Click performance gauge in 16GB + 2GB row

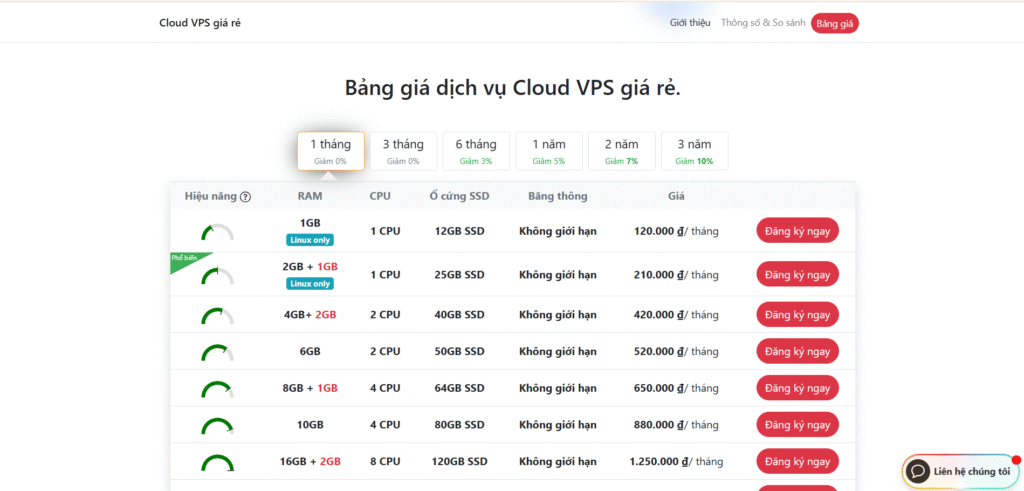(217, 463)
